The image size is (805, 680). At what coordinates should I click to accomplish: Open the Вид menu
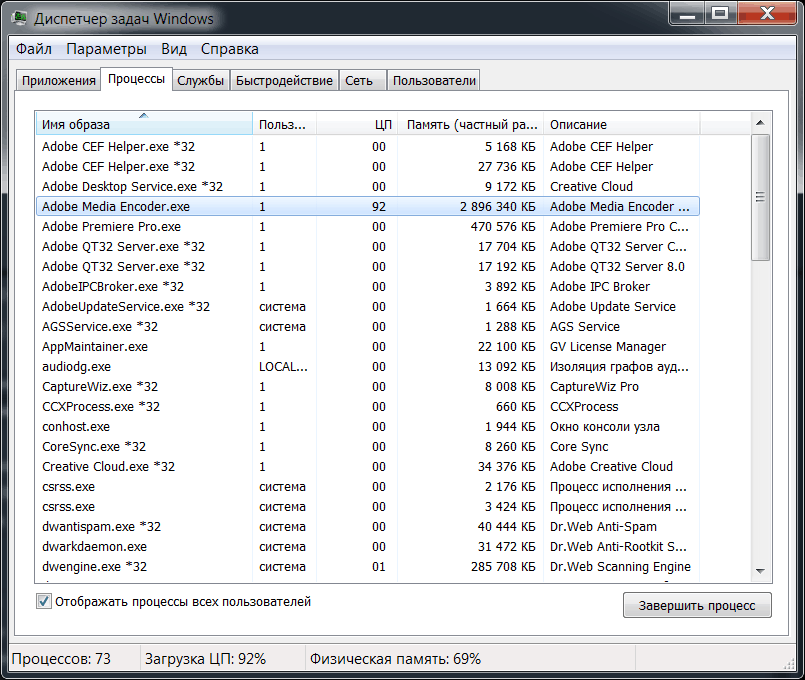click(x=174, y=49)
